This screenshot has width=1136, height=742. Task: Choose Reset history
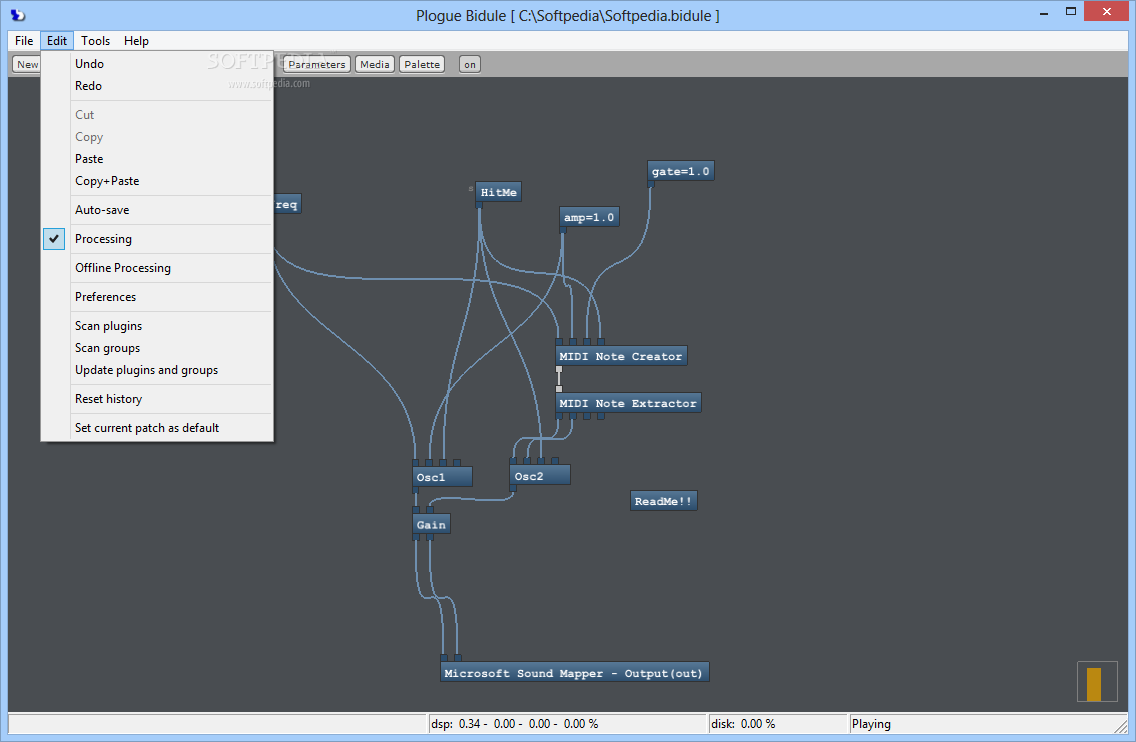coord(157,399)
